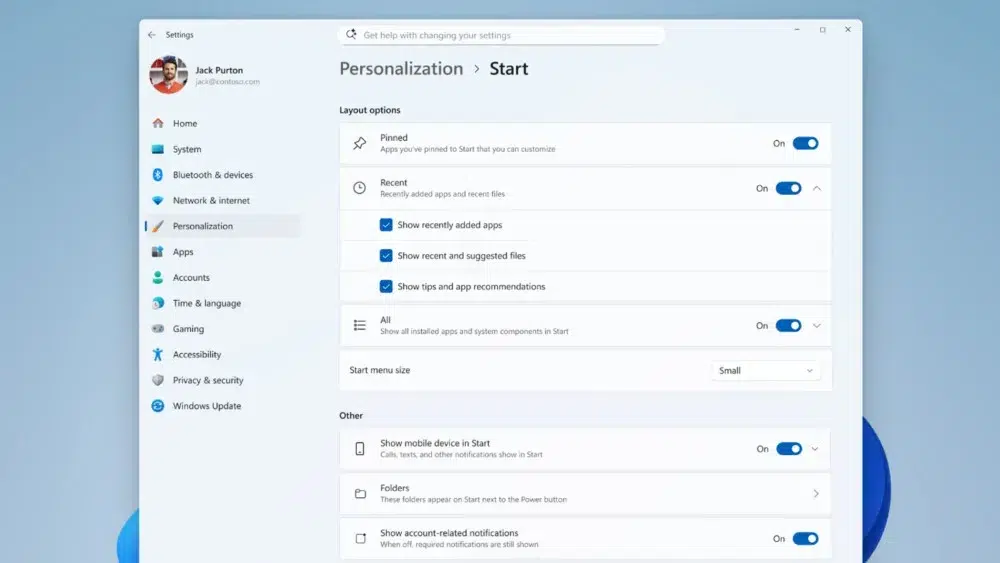Open Bluetooth & devices category
The height and width of the screenshot is (563, 1000).
coord(223,175)
